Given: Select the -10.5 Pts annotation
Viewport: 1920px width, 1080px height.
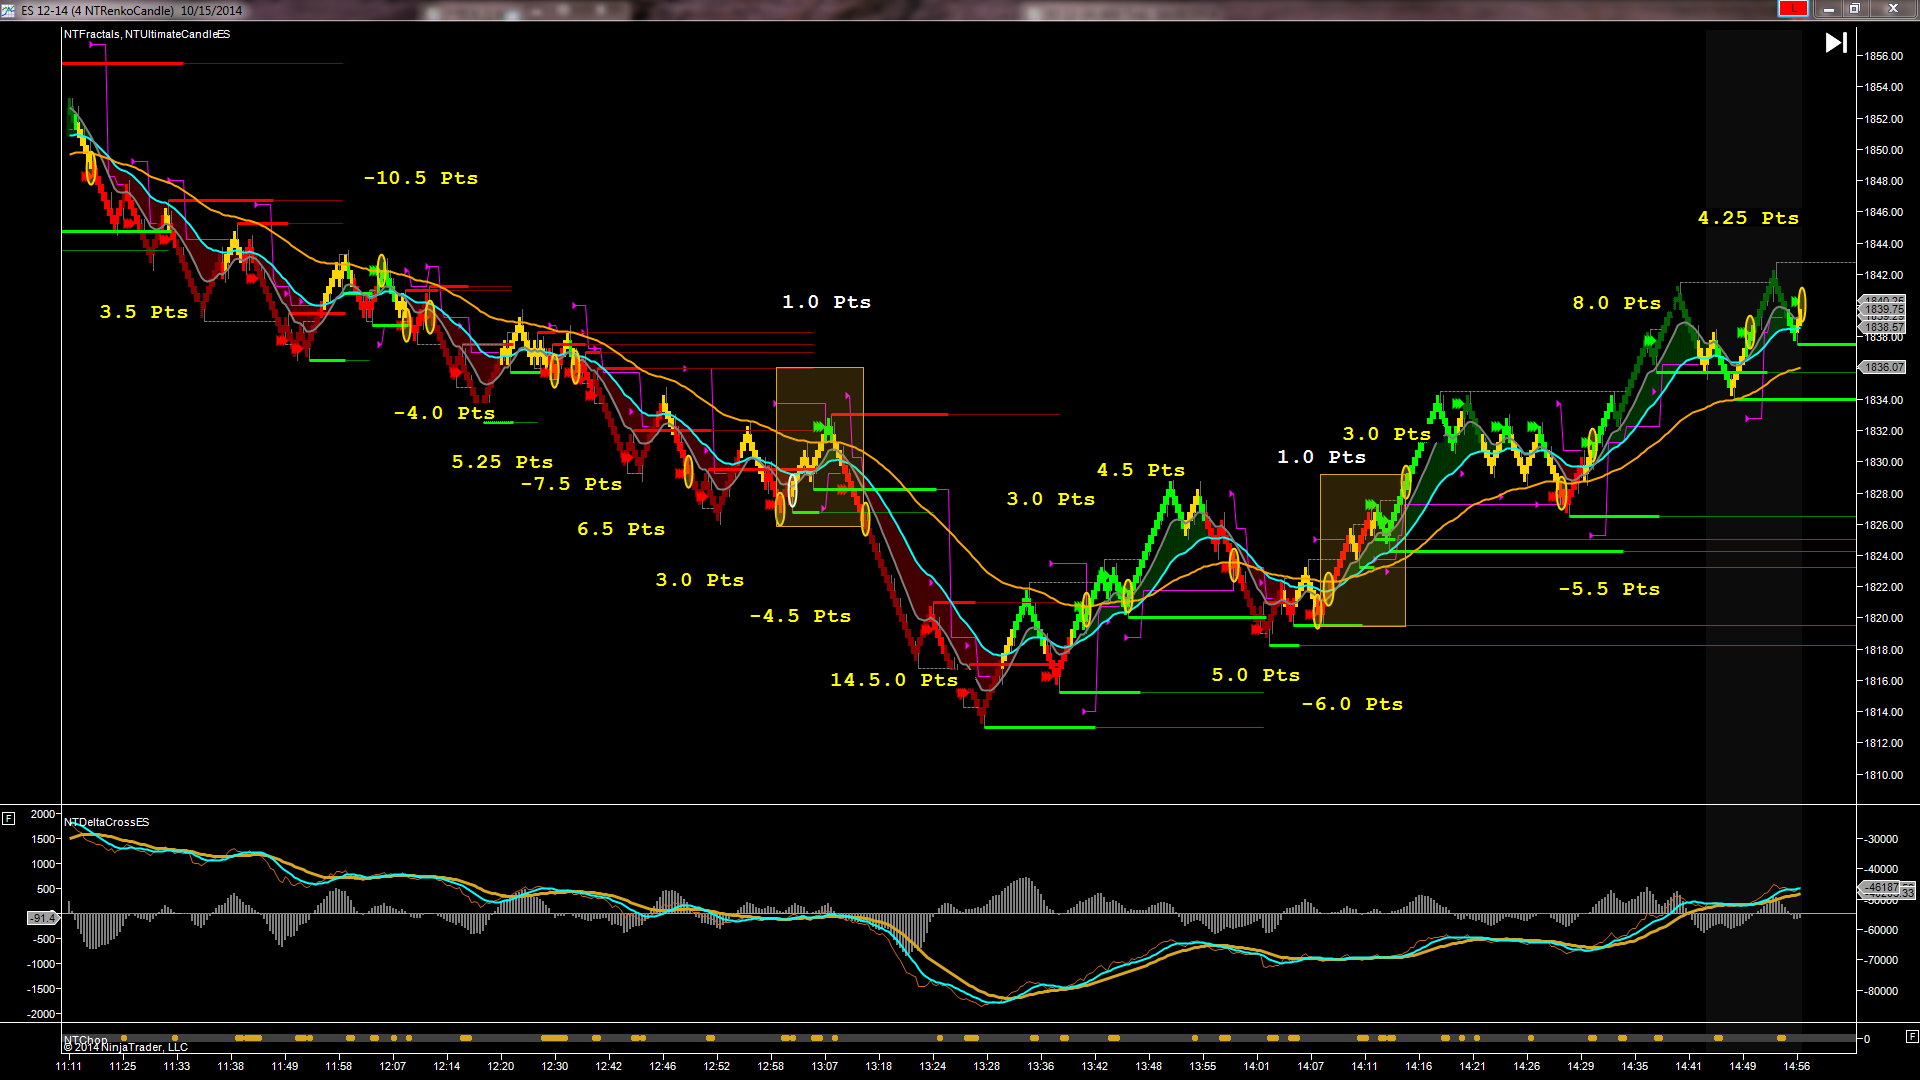Looking at the screenshot, I should pos(421,178).
